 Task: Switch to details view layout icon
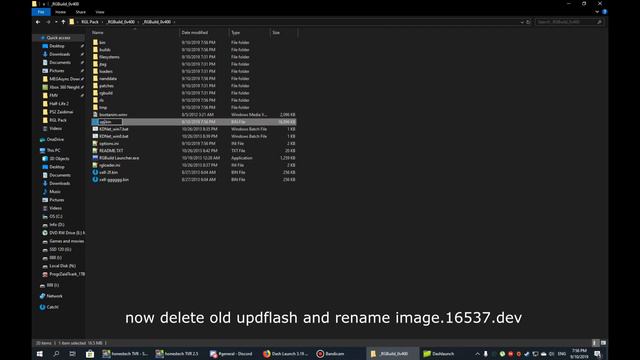[x=595, y=343]
